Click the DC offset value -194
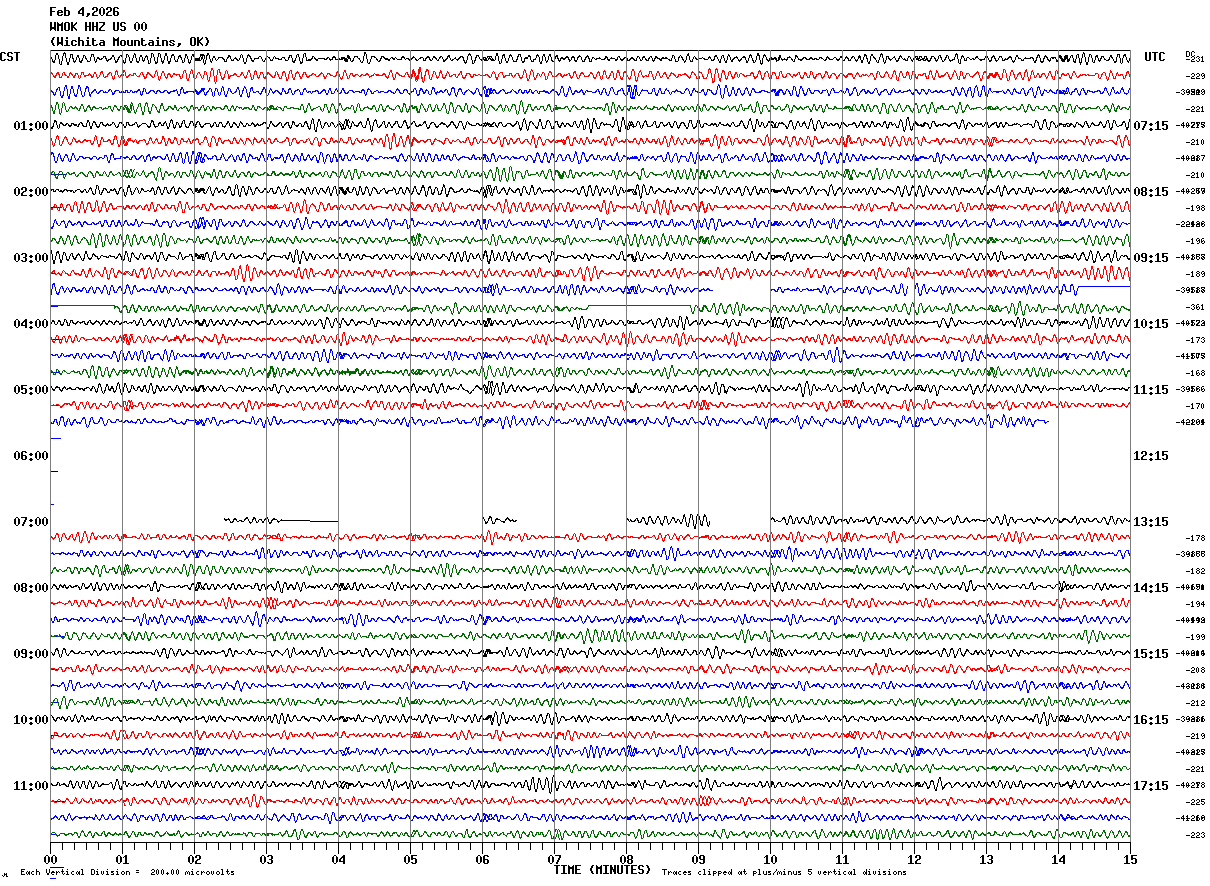This screenshot has width=1210, height=886. tap(1195, 604)
